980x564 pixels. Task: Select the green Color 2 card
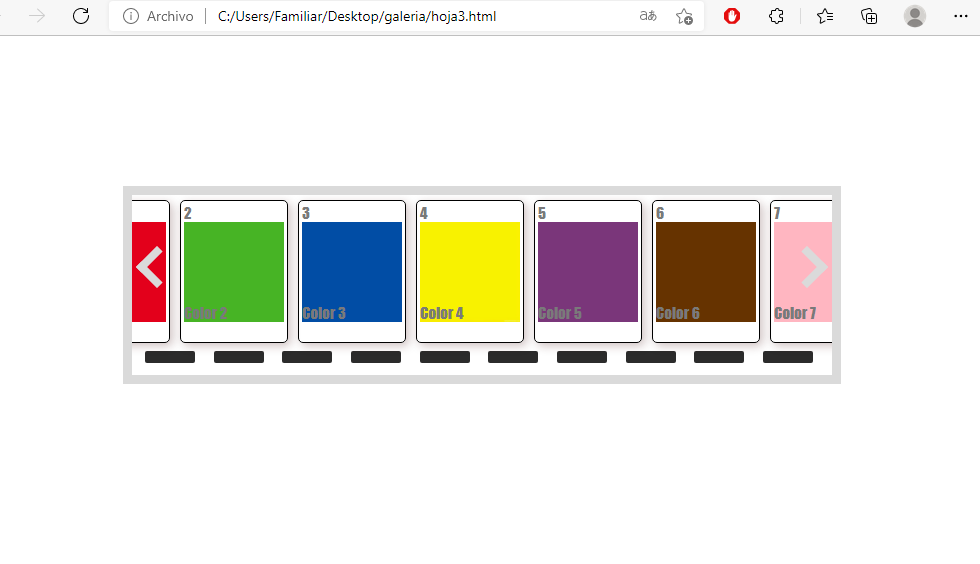(x=234, y=271)
